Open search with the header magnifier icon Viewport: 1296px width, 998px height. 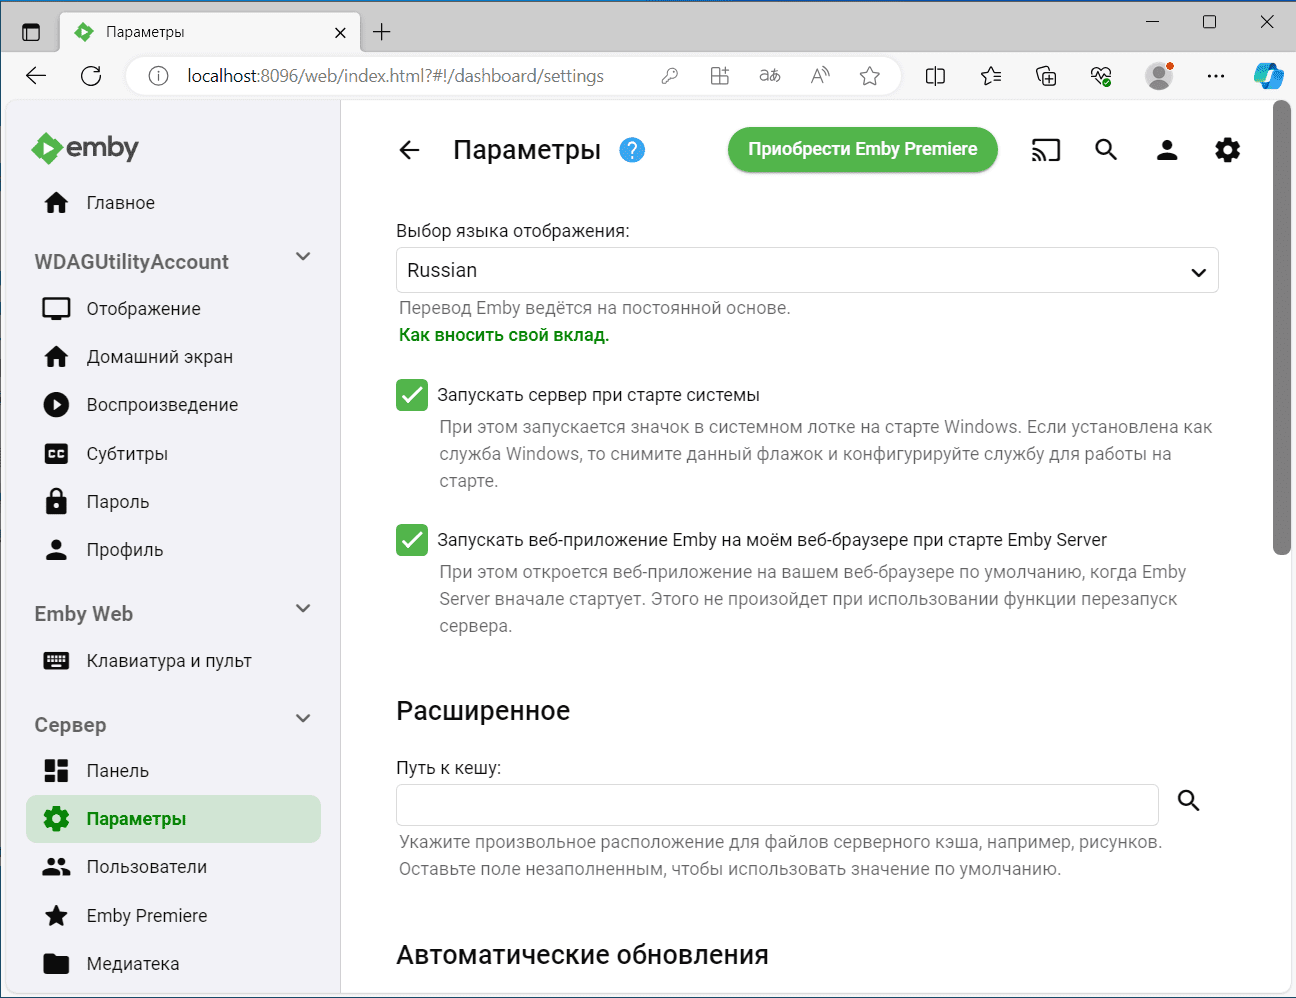tap(1105, 150)
